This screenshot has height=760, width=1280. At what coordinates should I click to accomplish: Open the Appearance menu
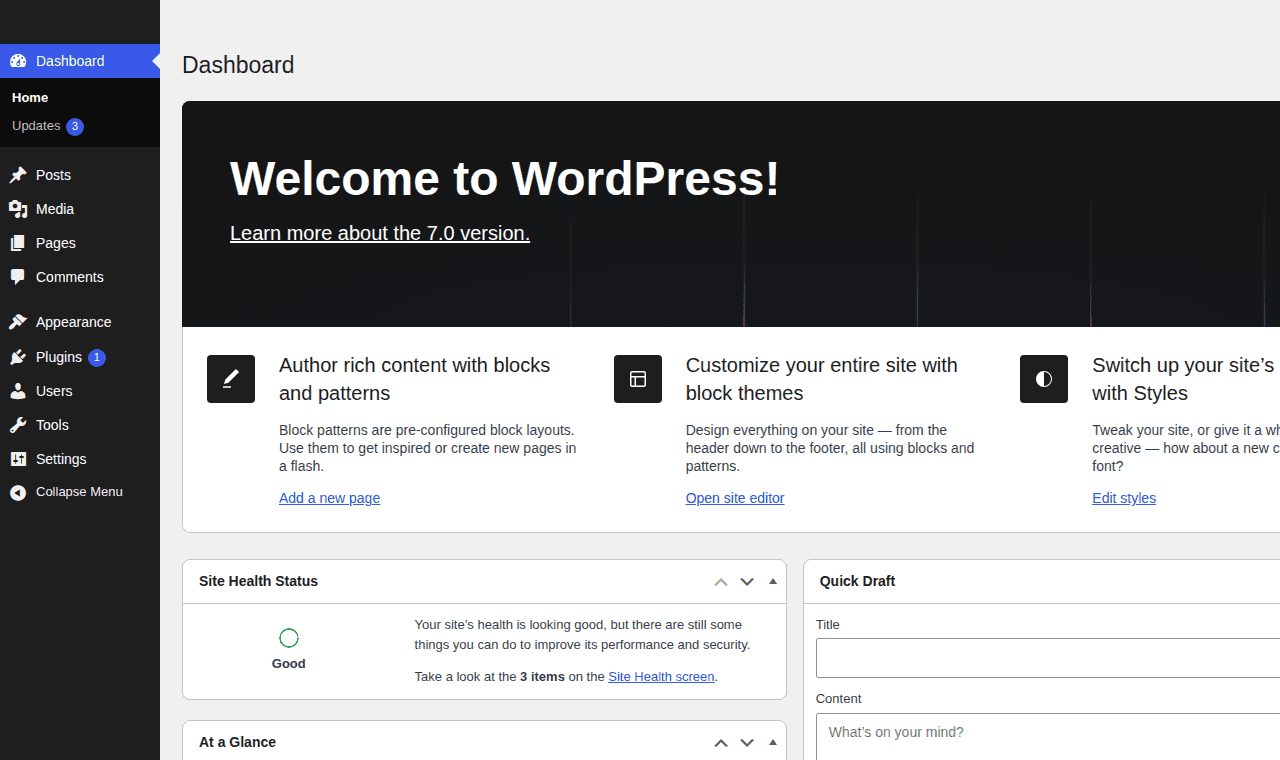coord(80,322)
